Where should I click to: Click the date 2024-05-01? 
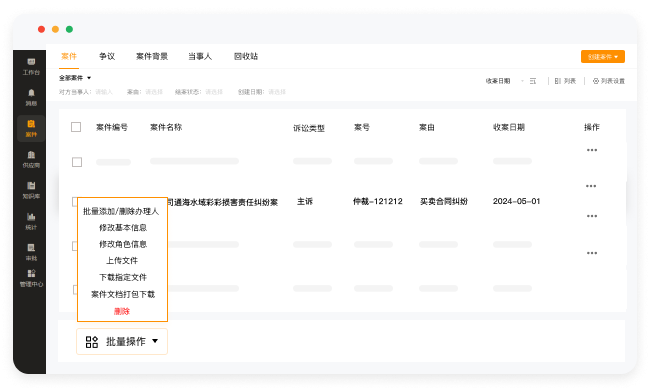[517, 202]
